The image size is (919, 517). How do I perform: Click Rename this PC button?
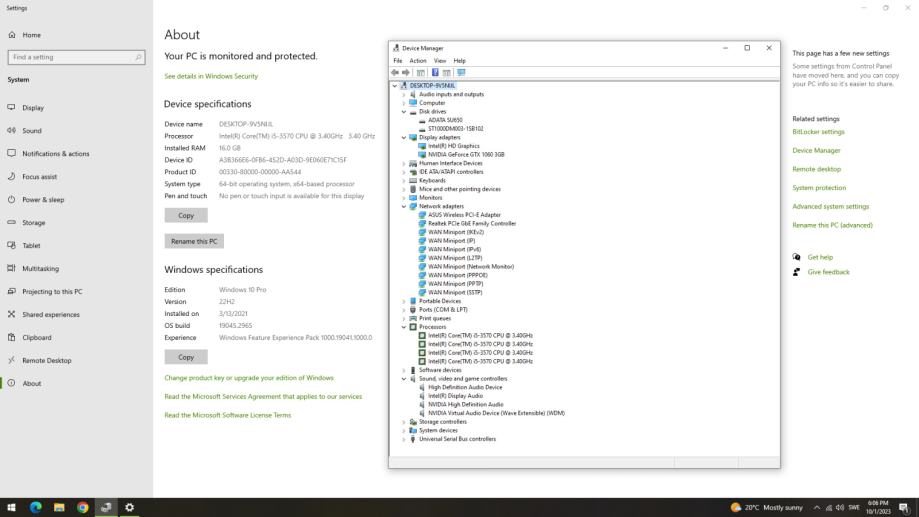point(194,241)
